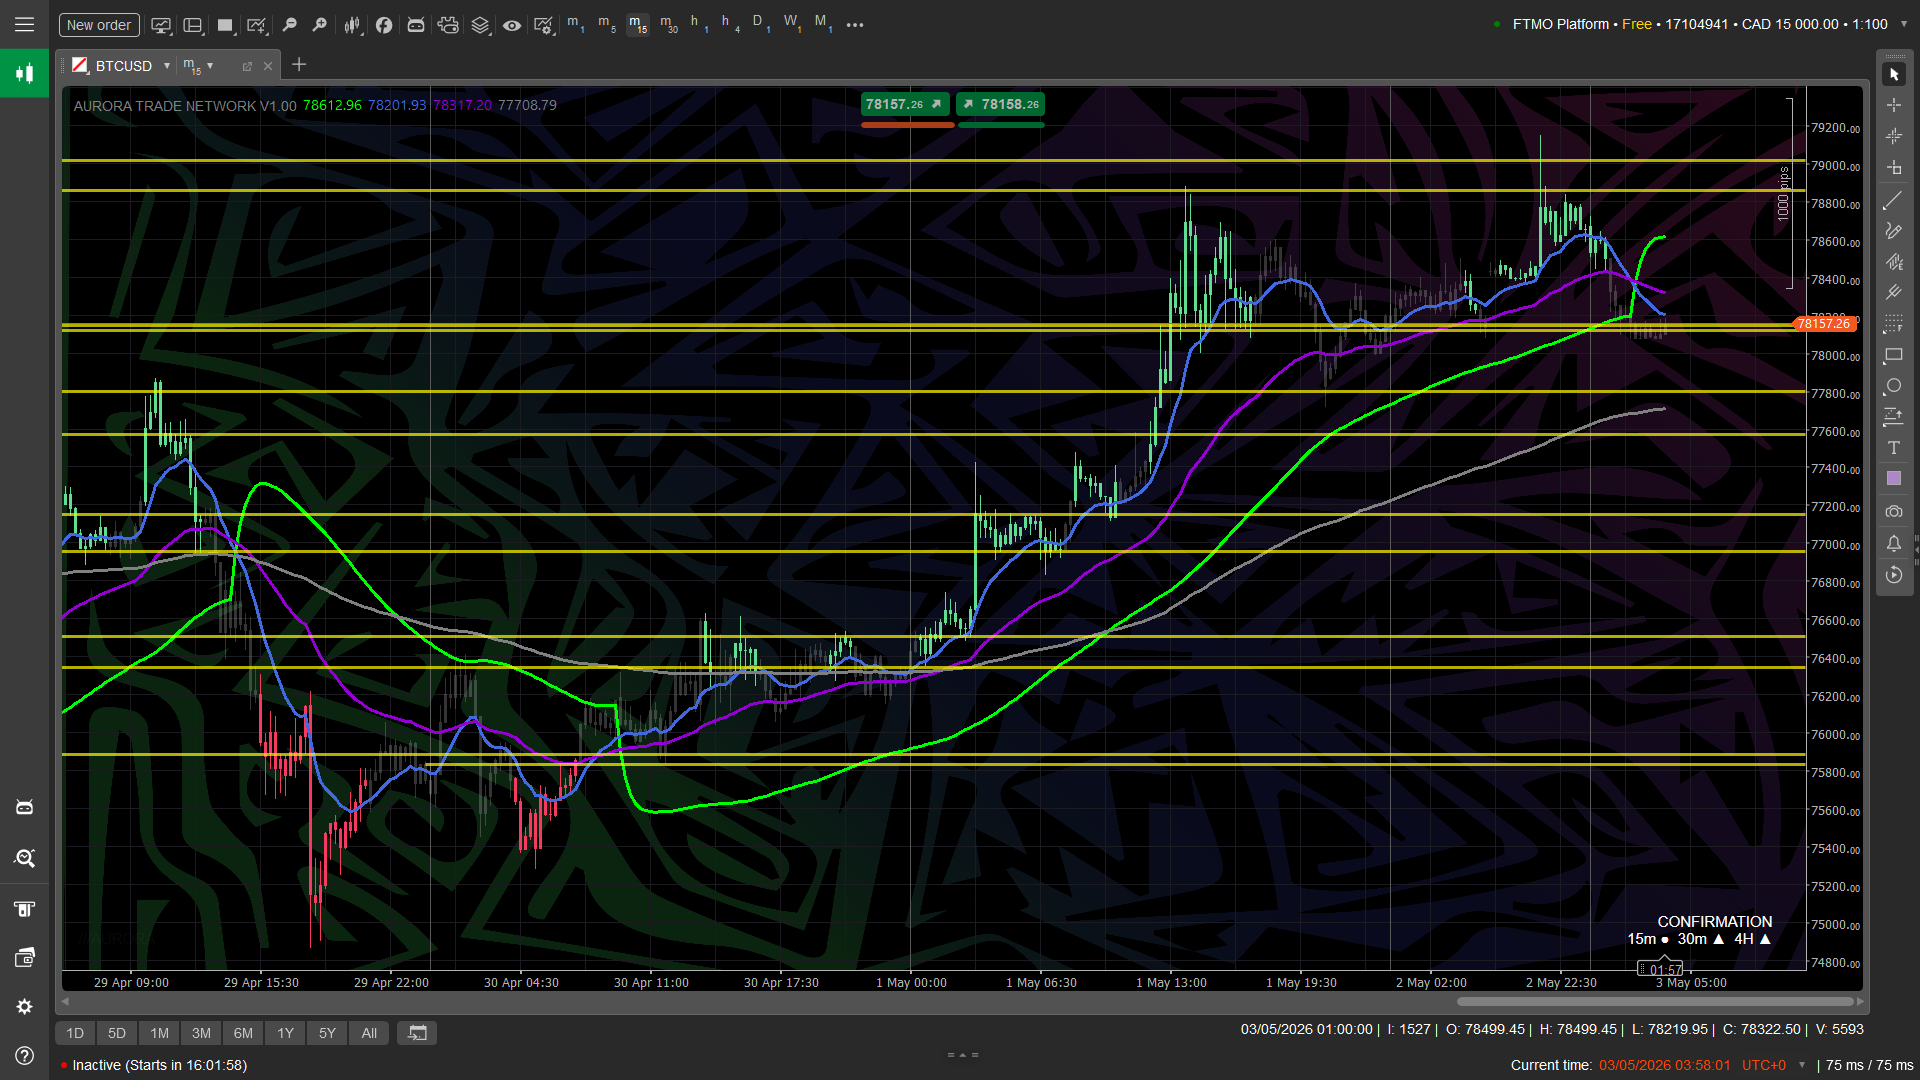Select the text T annotation tool
The width and height of the screenshot is (1920, 1080).
[x=1894, y=448]
